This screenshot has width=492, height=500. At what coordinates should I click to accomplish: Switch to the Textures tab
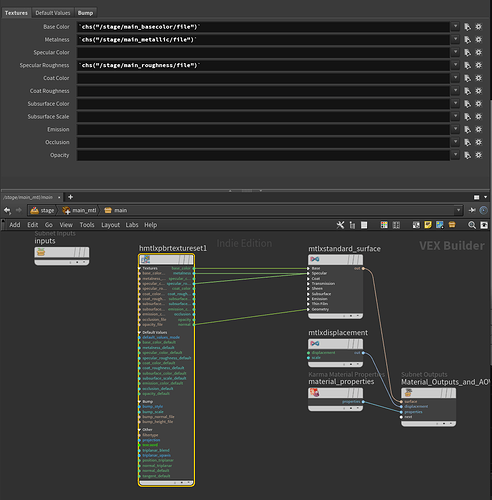tap(16, 13)
